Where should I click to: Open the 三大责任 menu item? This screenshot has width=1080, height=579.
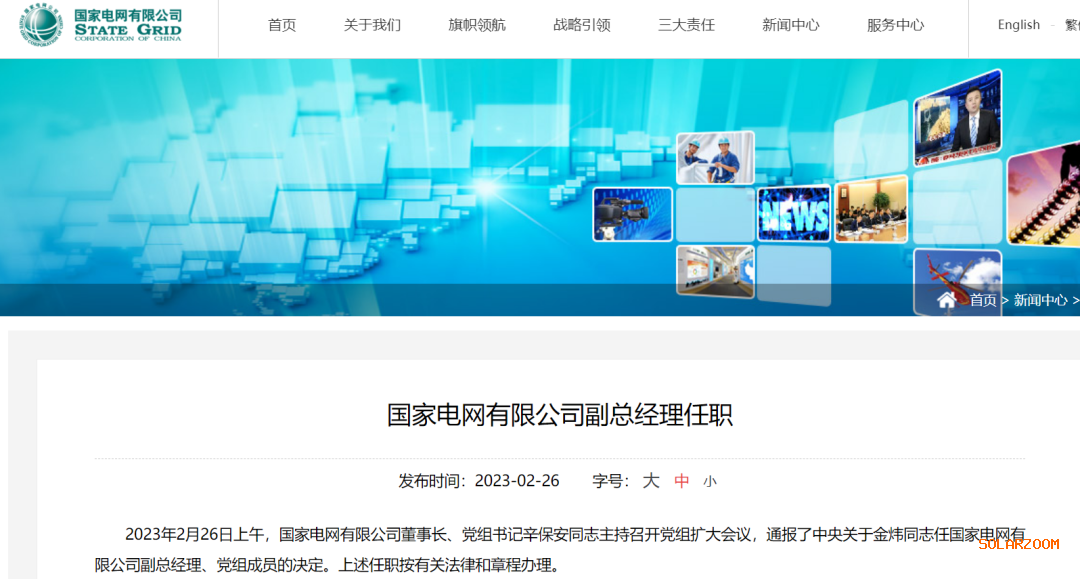tap(686, 25)
